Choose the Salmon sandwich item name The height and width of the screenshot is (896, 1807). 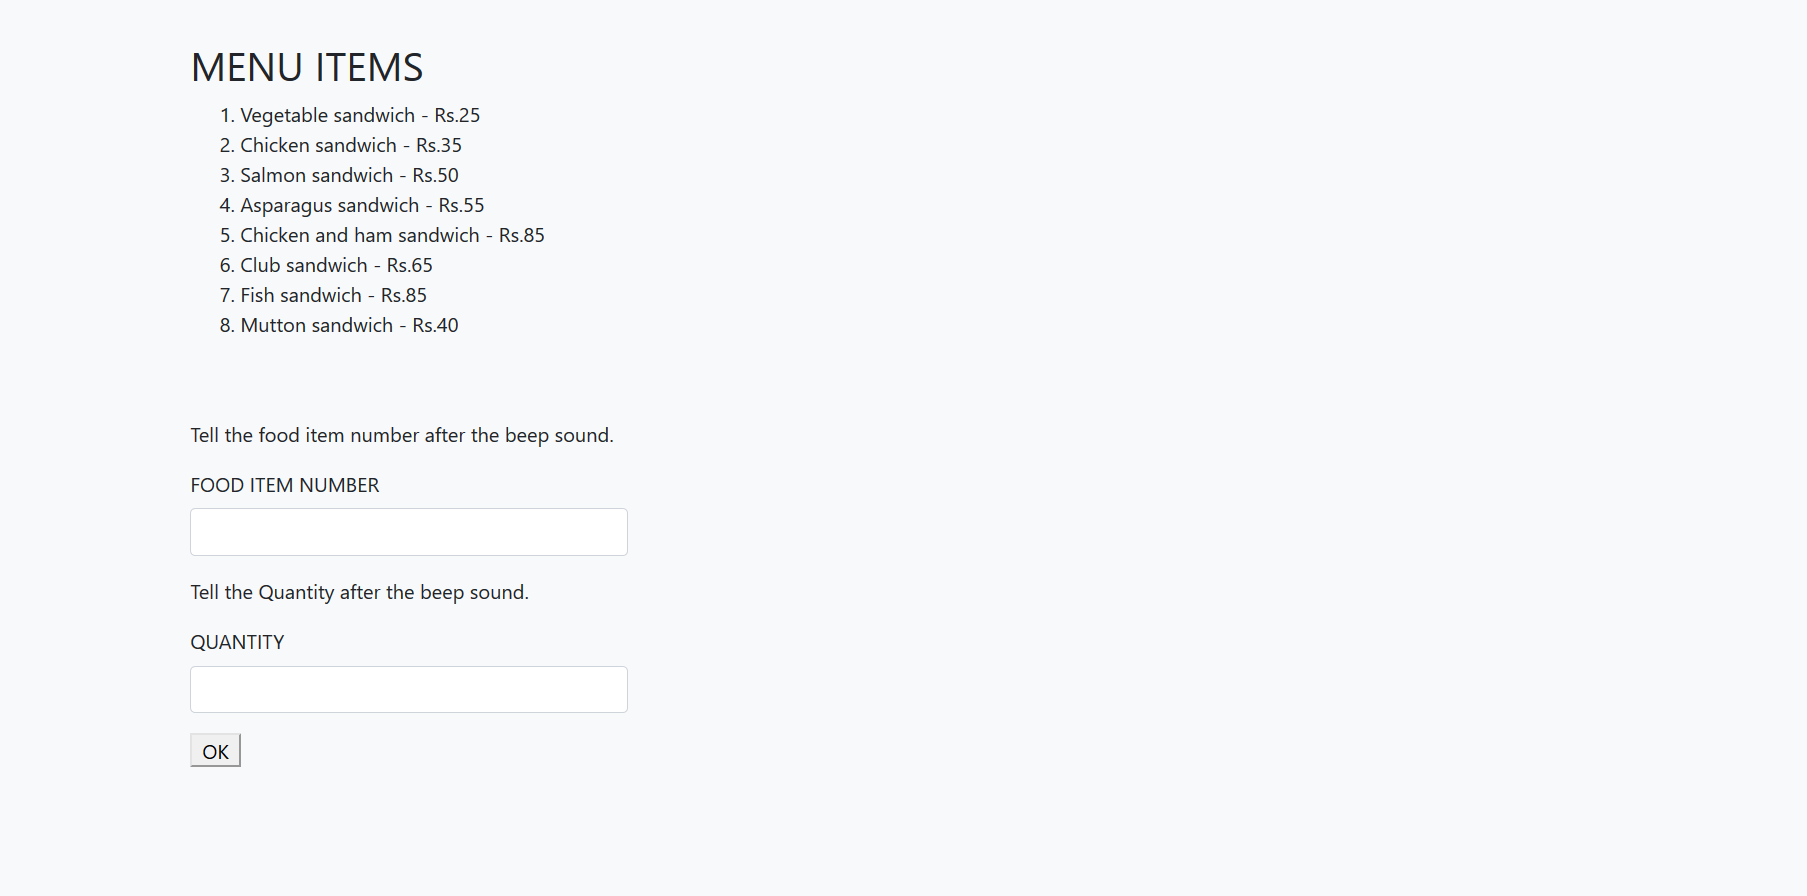(x=316, y=176)
